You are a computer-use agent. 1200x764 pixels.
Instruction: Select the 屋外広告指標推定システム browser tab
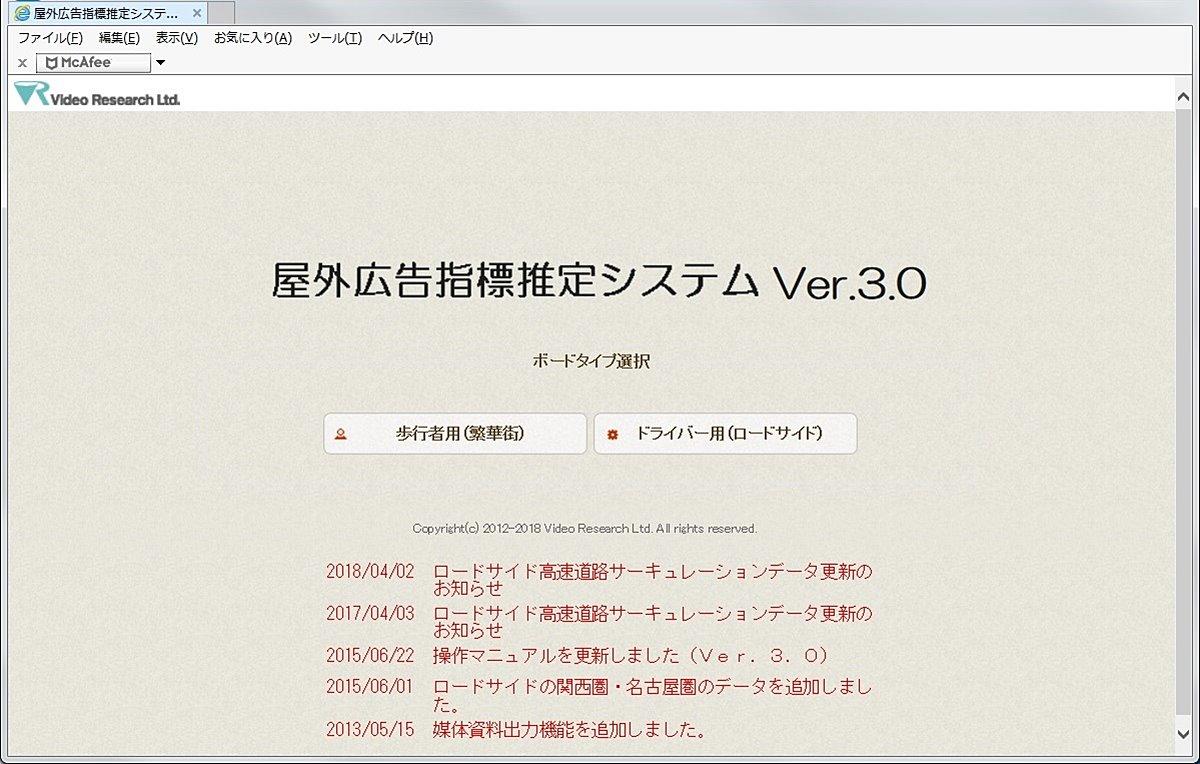pyautogui.click(x=100, y=14)
